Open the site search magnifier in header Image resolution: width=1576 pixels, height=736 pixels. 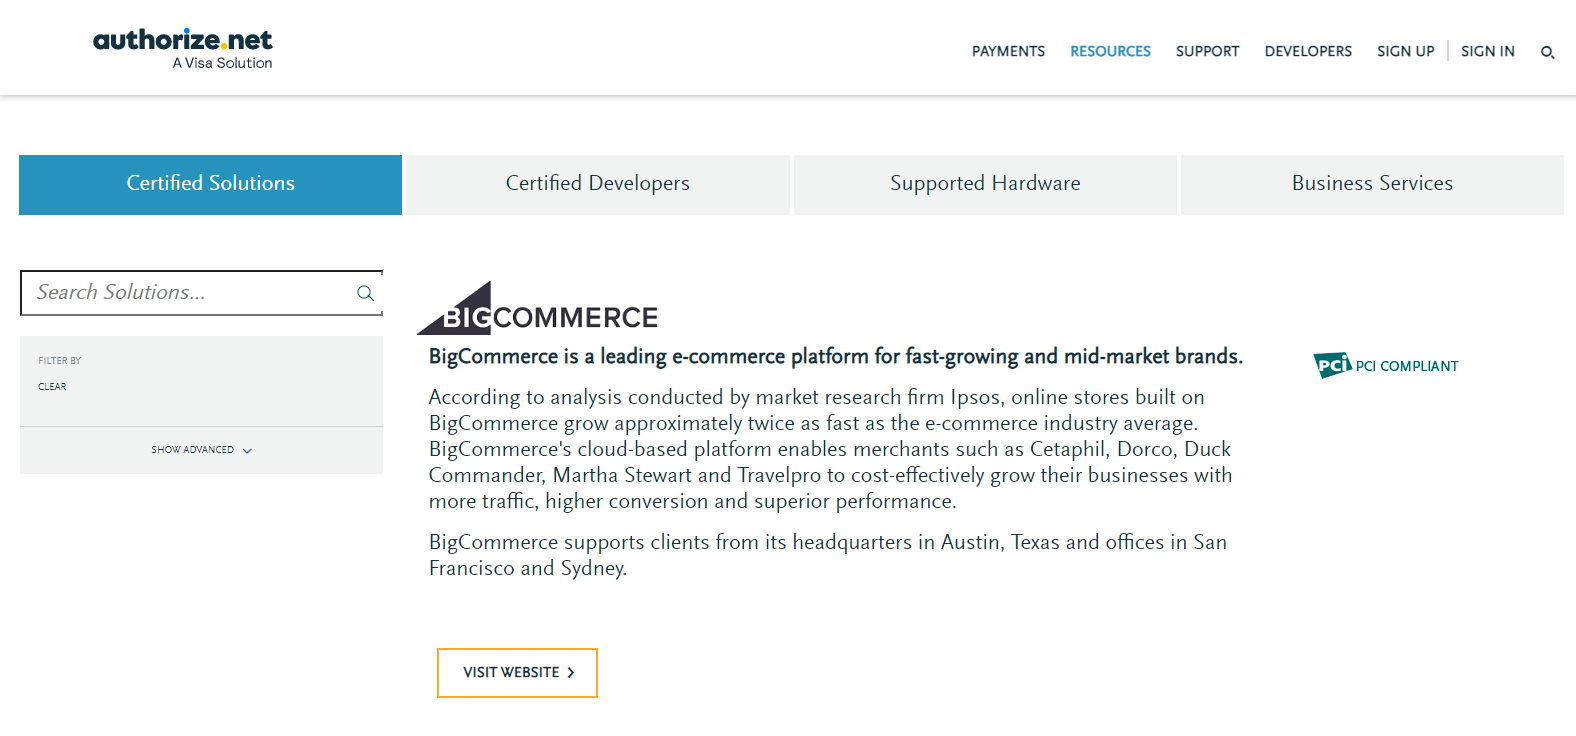click(x=1547, y=52)
